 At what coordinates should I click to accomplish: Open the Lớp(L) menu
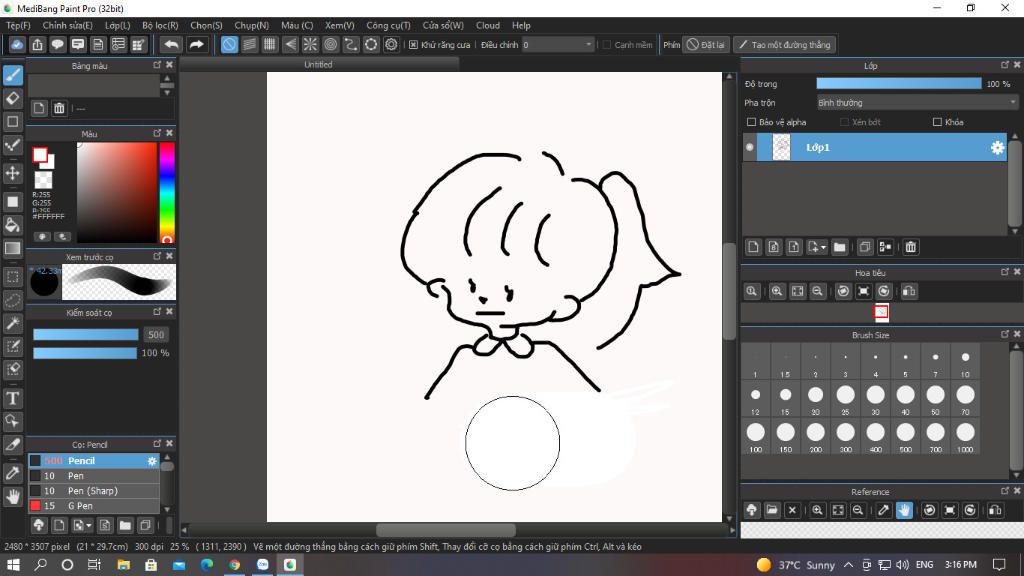[x=118, y=25]
